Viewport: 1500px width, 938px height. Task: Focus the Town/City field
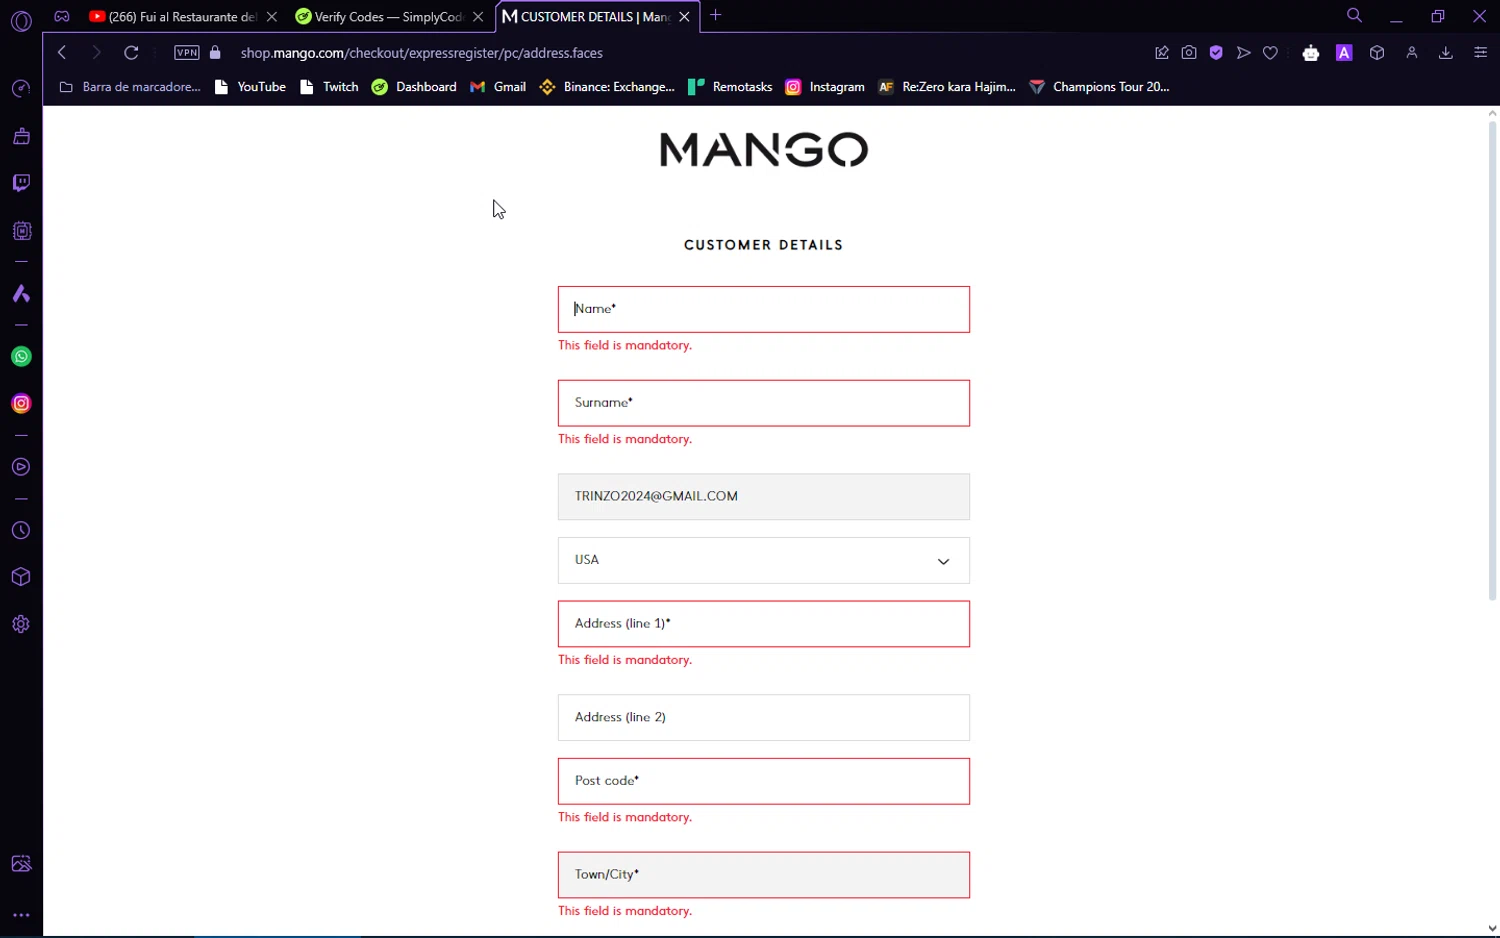click(x=764, y=875)
